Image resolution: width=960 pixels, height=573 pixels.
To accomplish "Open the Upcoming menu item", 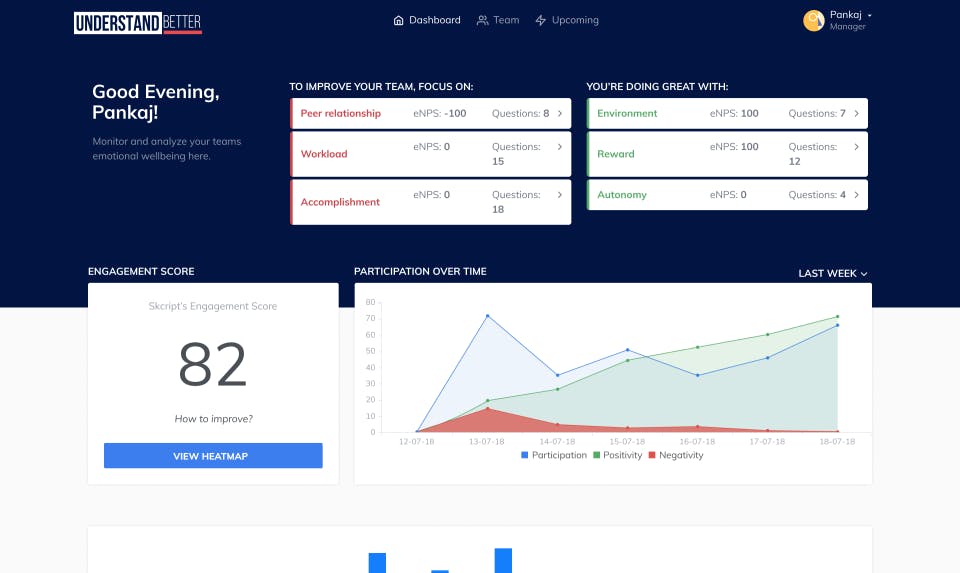I will (567, 20).
